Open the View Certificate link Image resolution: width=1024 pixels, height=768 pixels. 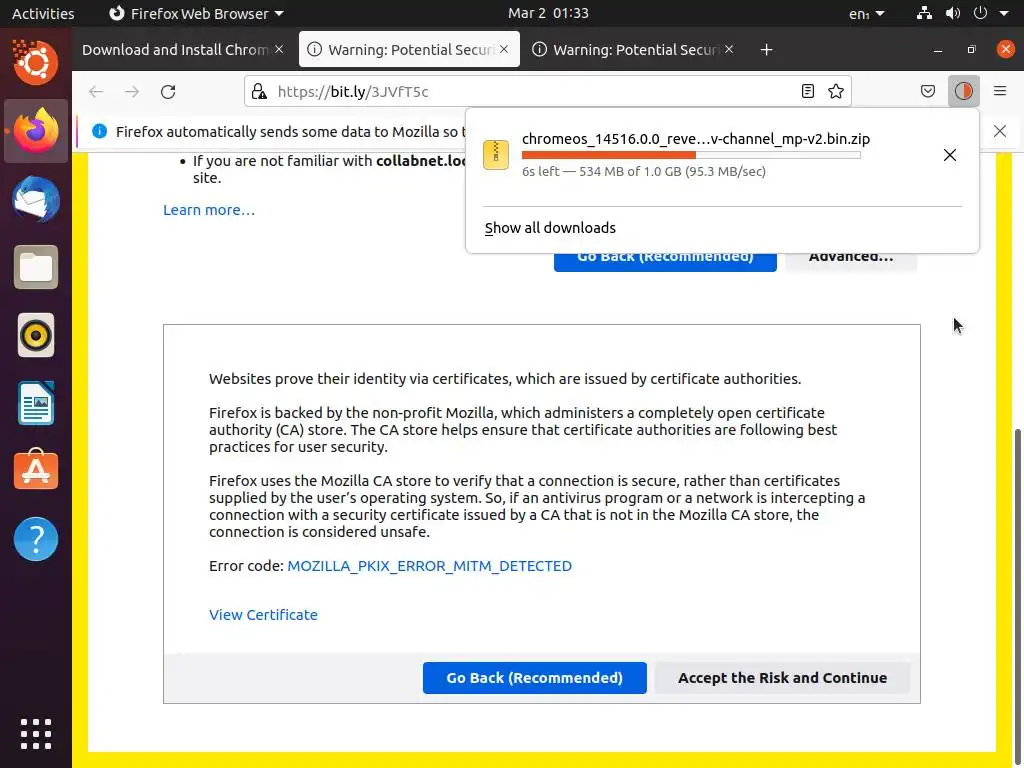pyautogui.click(x=263, y=615)
